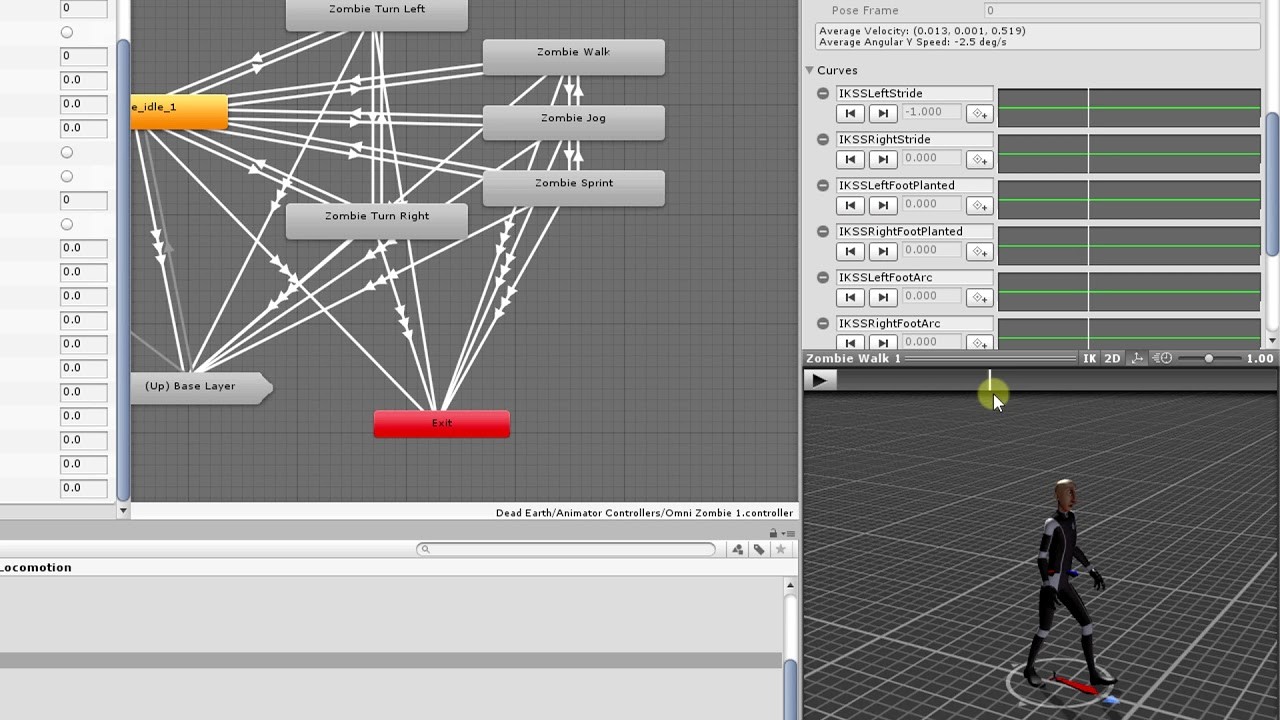The image size is (1280, 720).
Task: Jump to next key on IKSSLeftStride
Action: [x=883, y=113]
